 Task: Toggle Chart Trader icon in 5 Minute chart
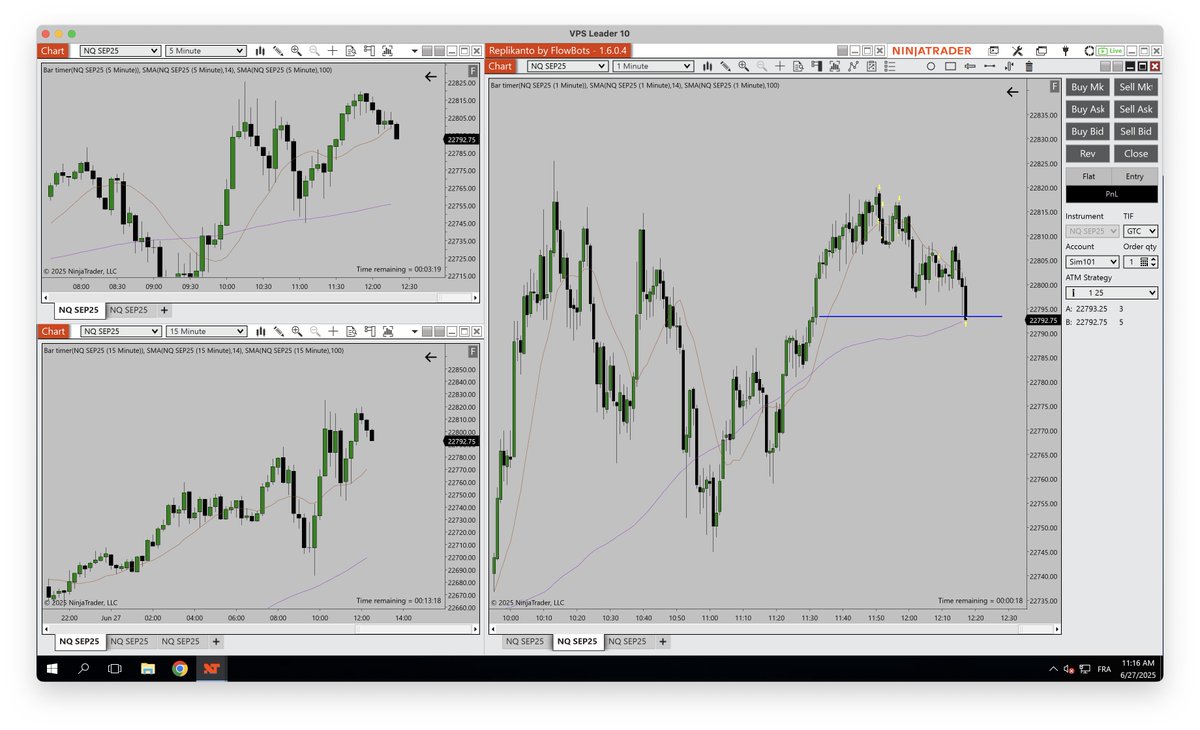tap(369, 50)
